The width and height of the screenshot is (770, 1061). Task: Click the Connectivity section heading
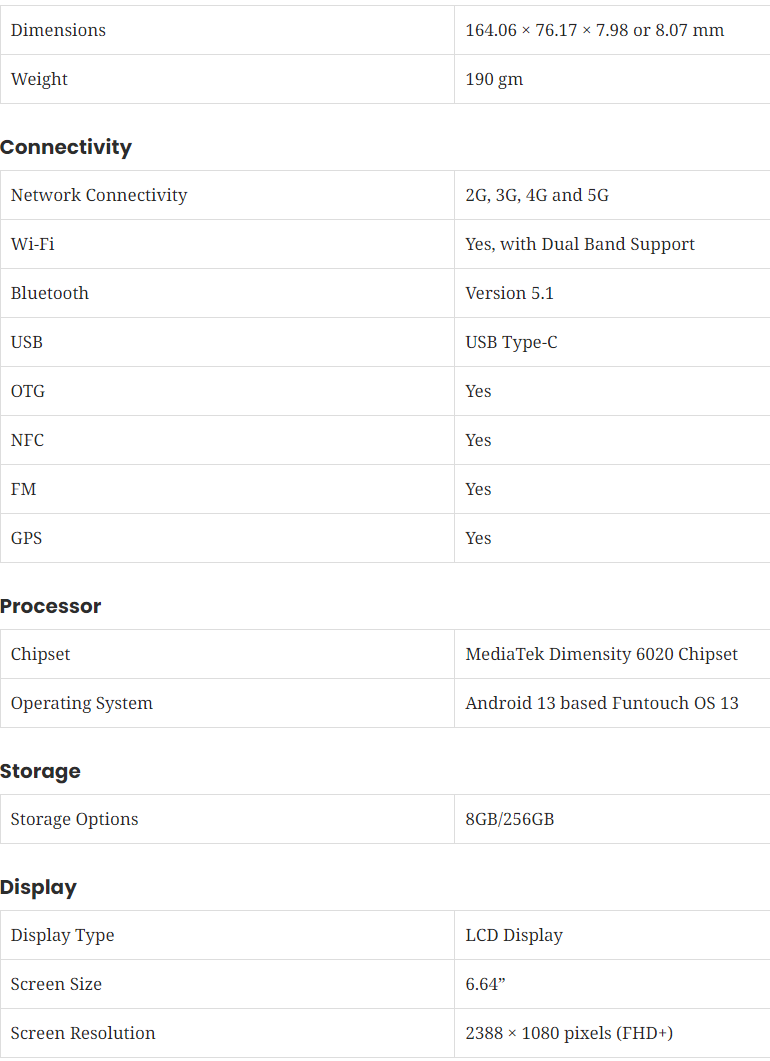[66, 147]
